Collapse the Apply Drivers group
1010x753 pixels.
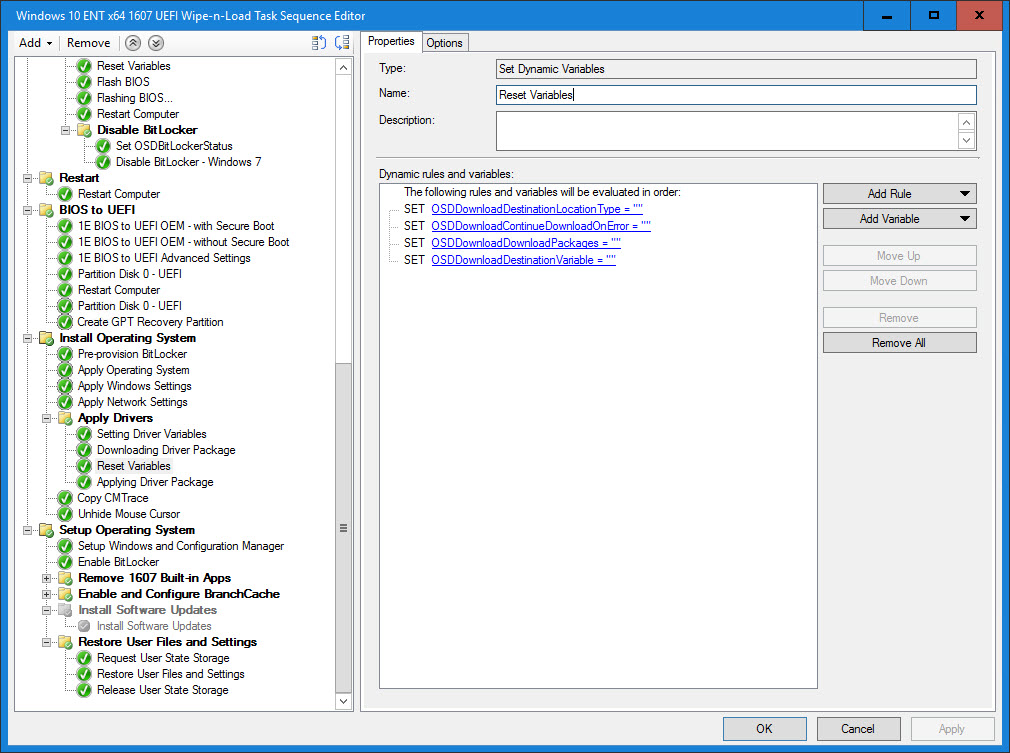pos(46,418)
